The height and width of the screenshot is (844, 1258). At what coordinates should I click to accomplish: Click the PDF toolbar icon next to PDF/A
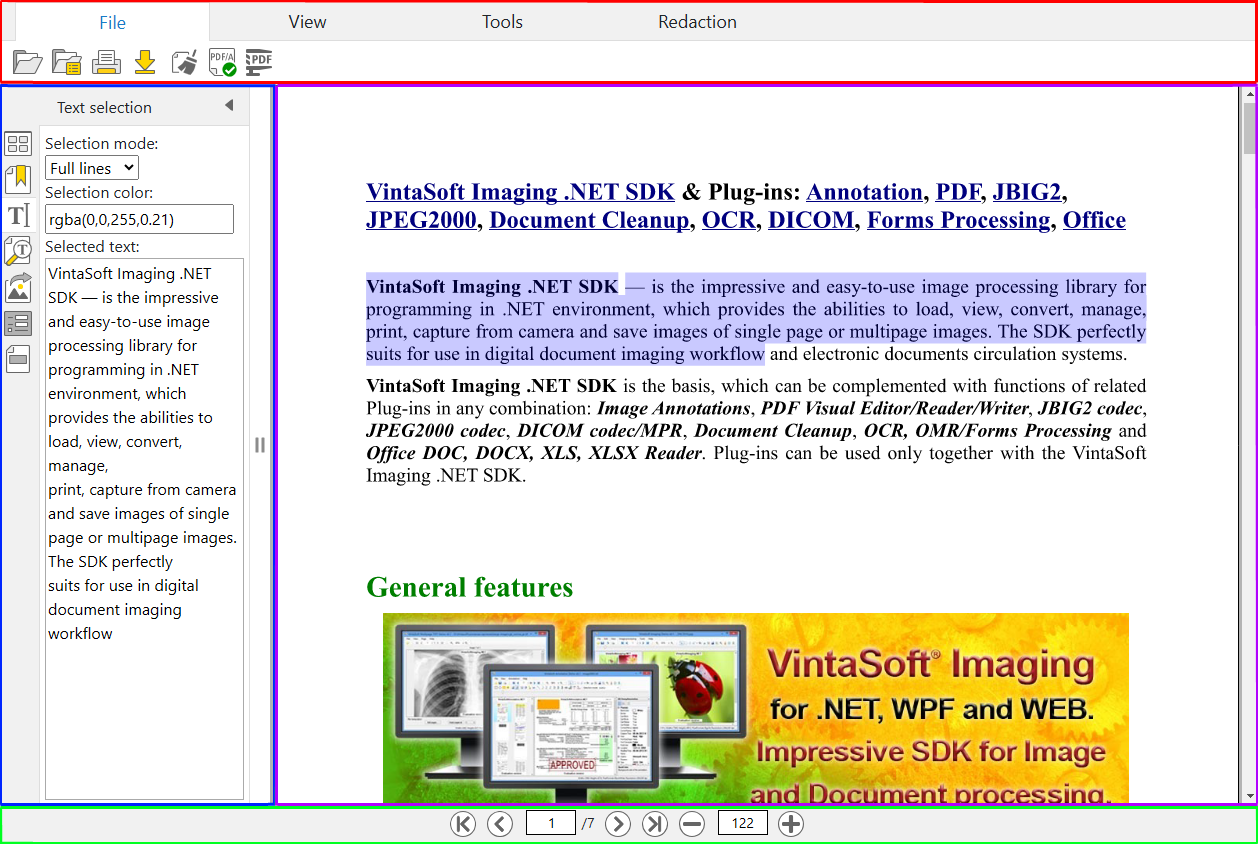click(x=259, y=62)
